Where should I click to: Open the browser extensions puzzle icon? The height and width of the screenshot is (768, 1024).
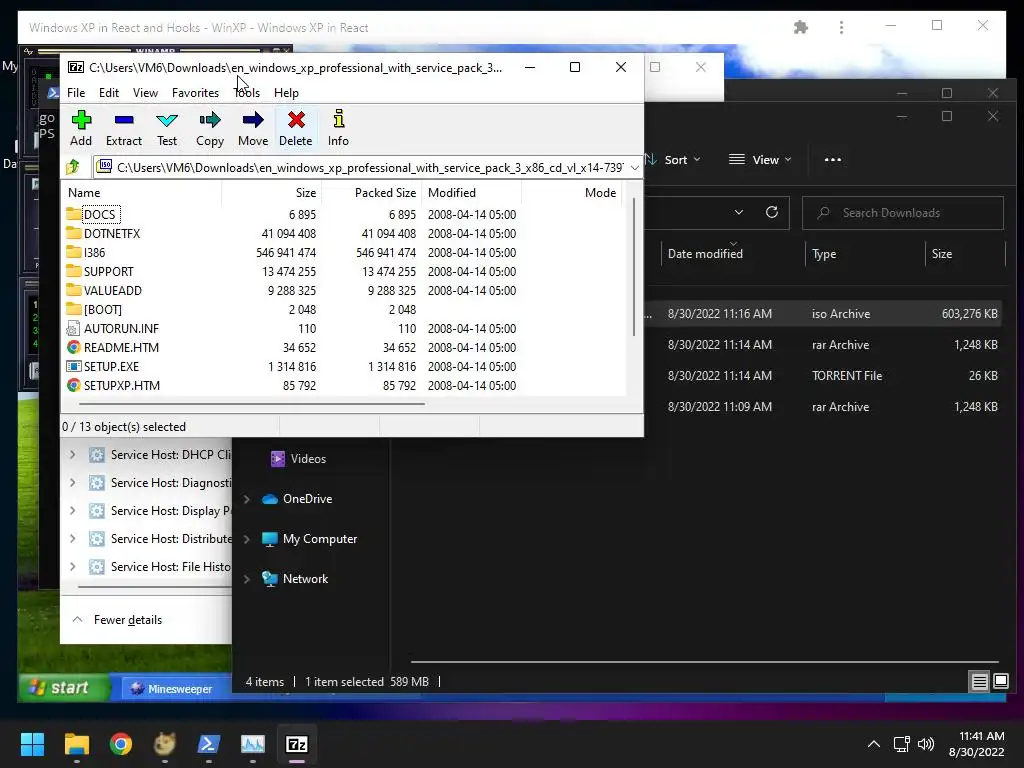point(801,27)
